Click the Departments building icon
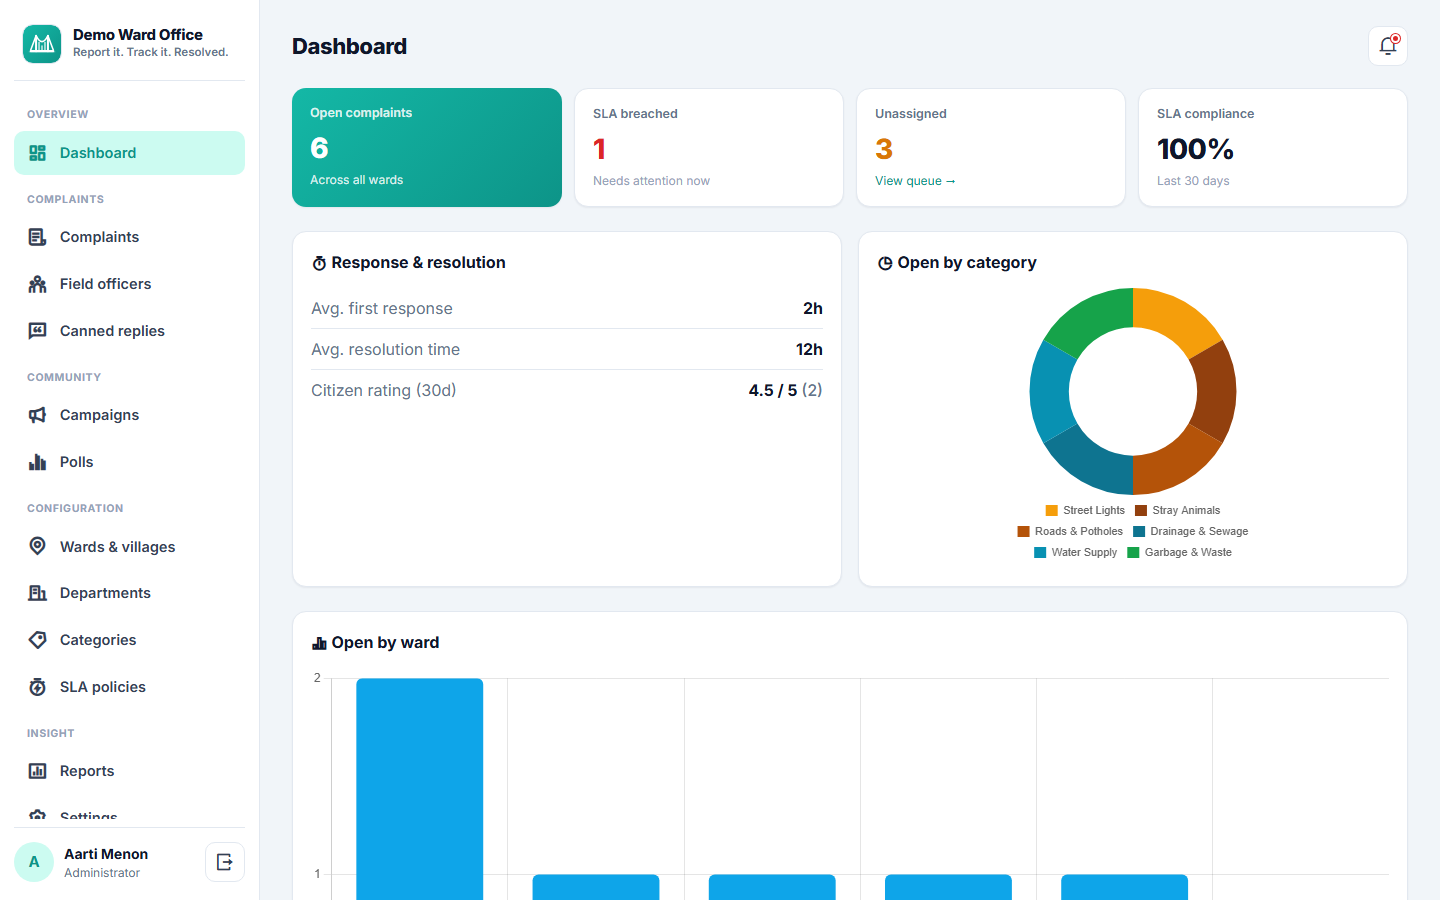Screen dimensions: 1440x900 click(38, 593)
